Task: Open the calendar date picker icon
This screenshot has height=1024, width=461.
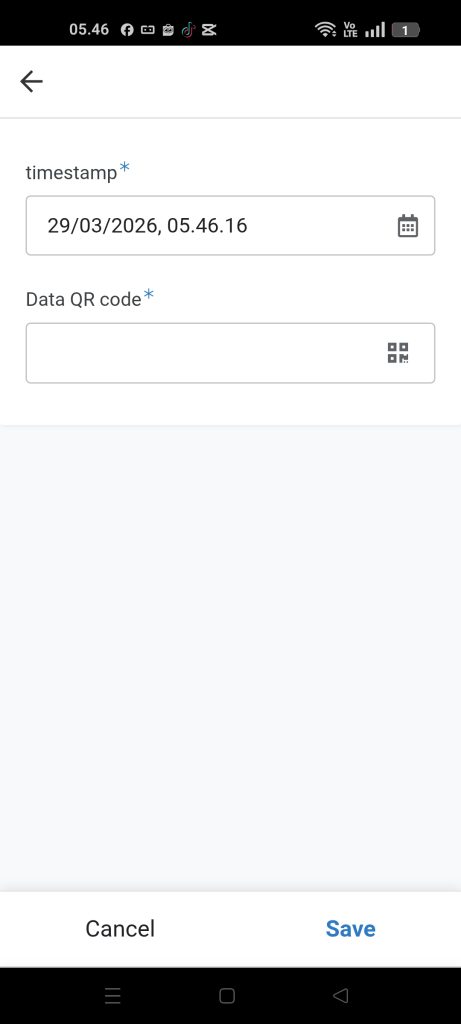Action: 407,226
